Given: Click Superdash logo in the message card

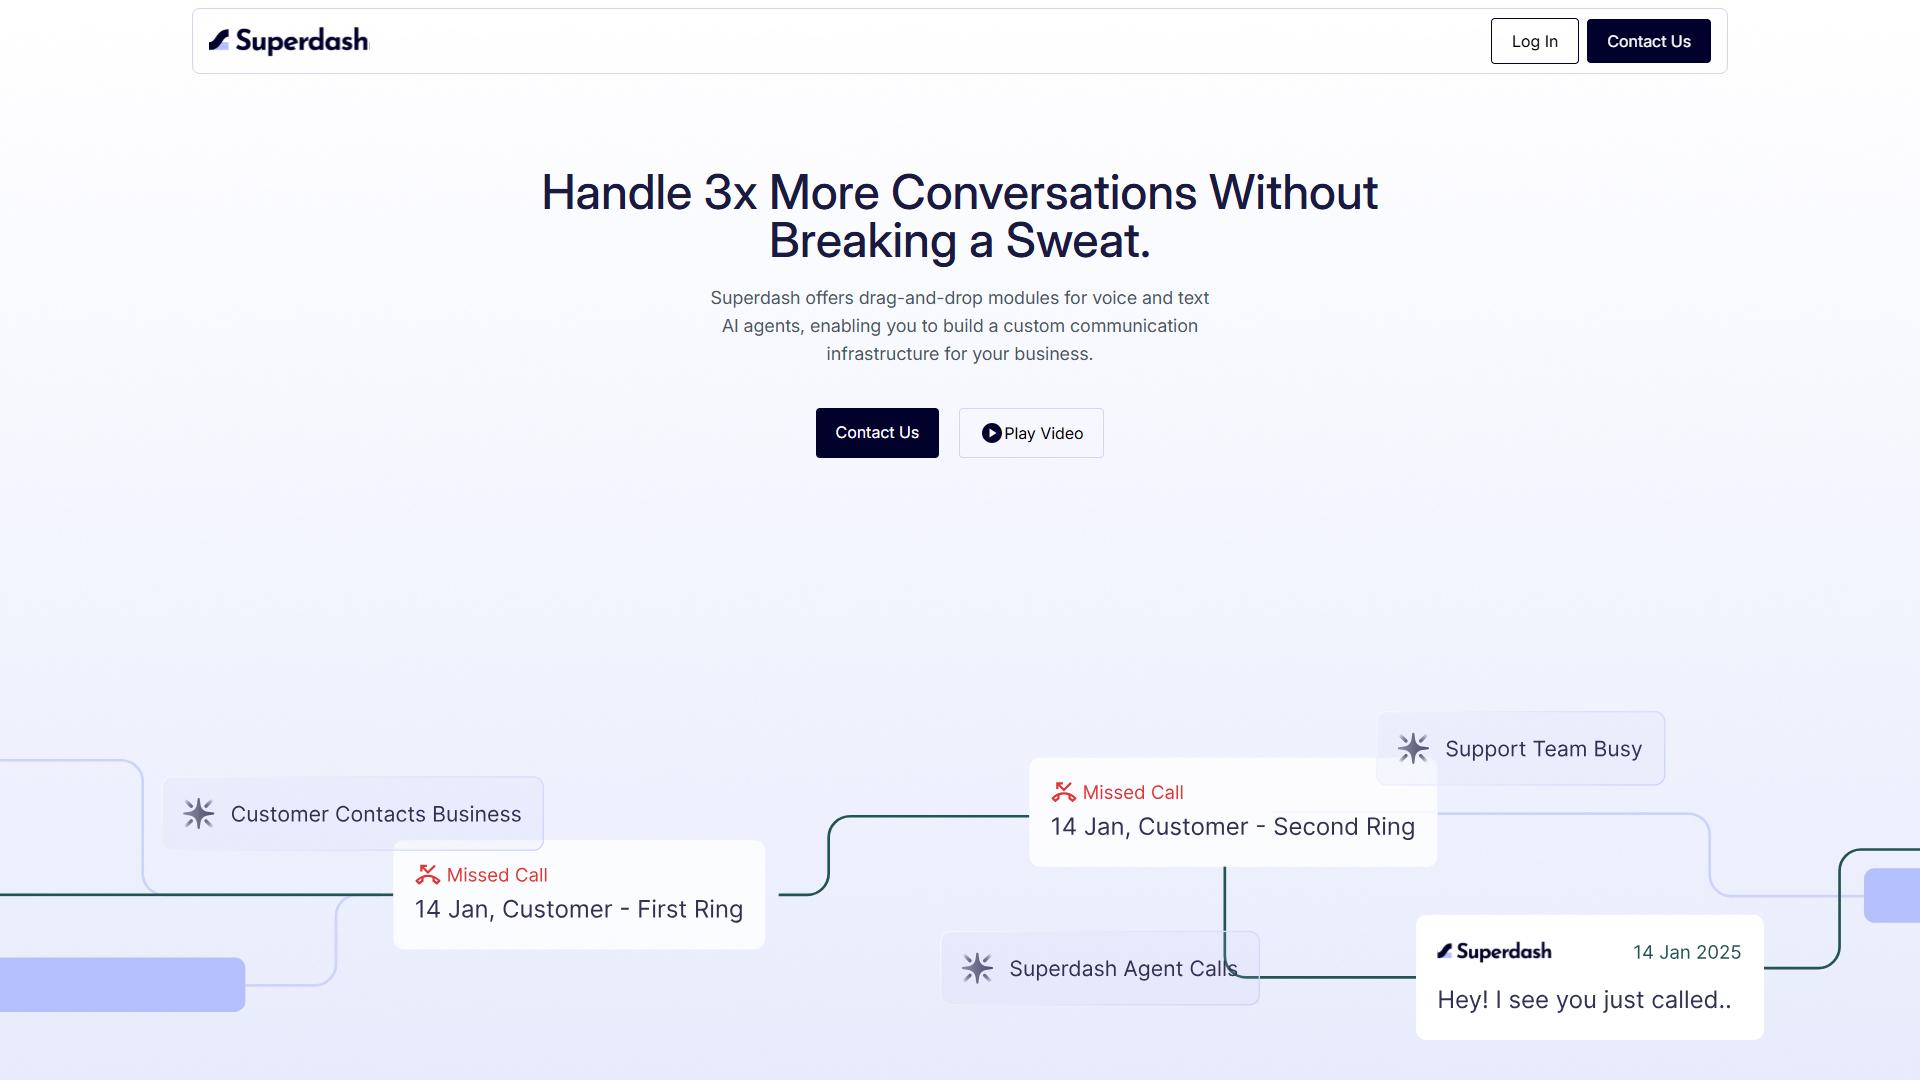Looking at the screenshot, I should point(1494,951).
